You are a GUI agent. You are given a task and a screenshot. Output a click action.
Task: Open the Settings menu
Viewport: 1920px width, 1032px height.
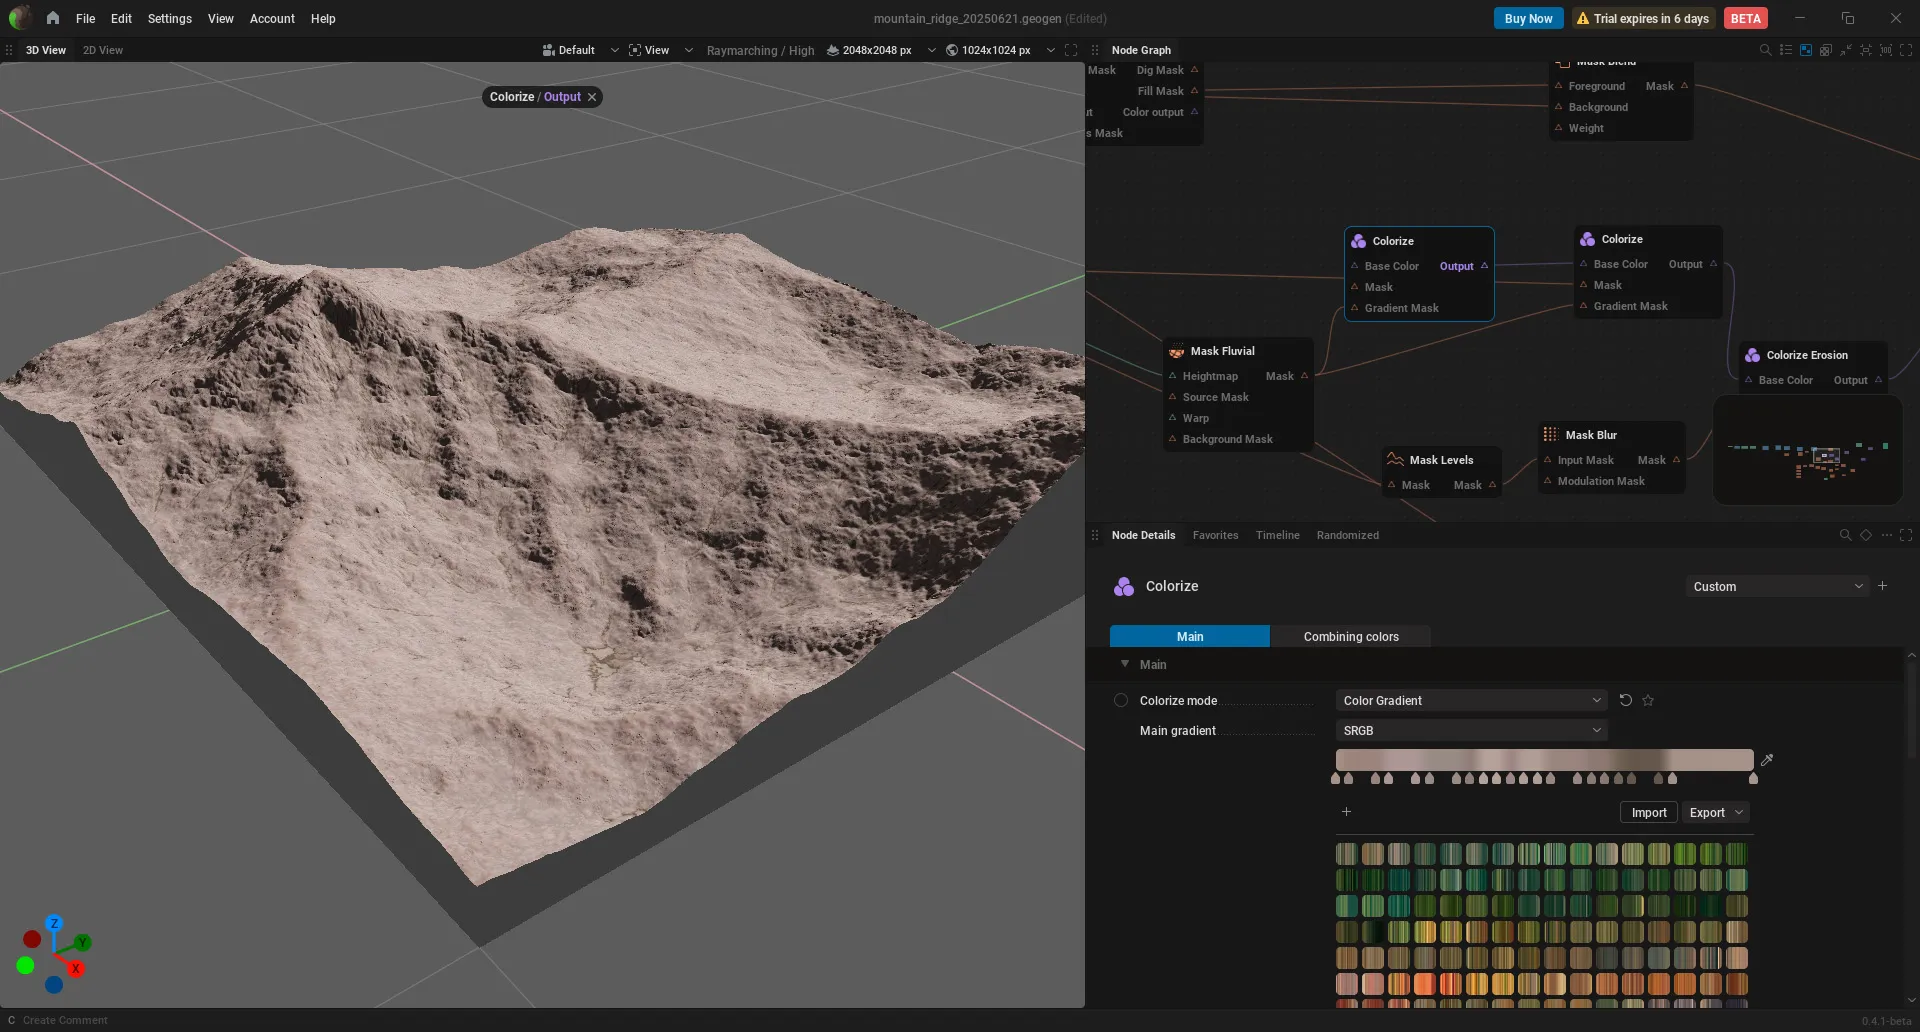pos(169,18)
